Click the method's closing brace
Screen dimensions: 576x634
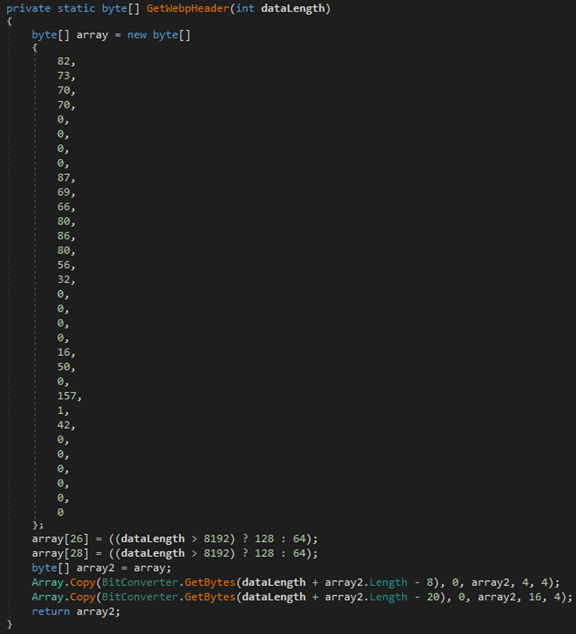tap(9, 625)
